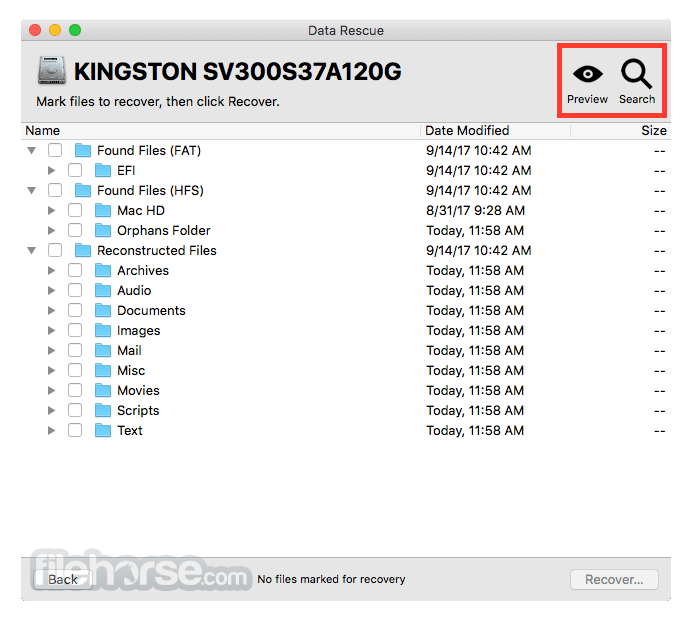Image resolution: width=689 pixels, height=621 pixels.
Task: Collapse the Reconstructed Files tree
Action: coord(32,251)
